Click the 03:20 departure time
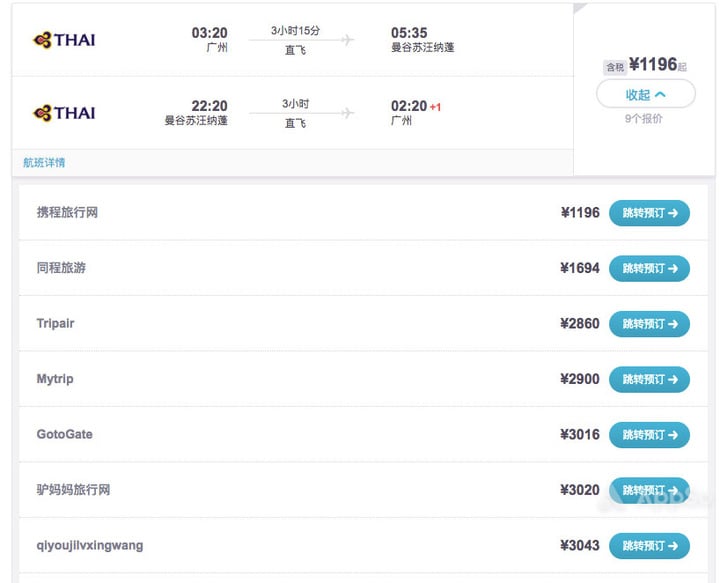This screenshot has width=720, height=583. [209, 33]
